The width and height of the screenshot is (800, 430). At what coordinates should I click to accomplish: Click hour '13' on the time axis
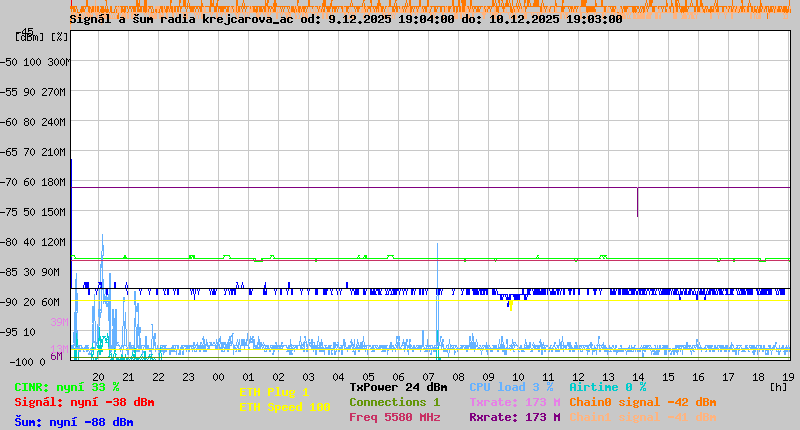pos(609,377)
